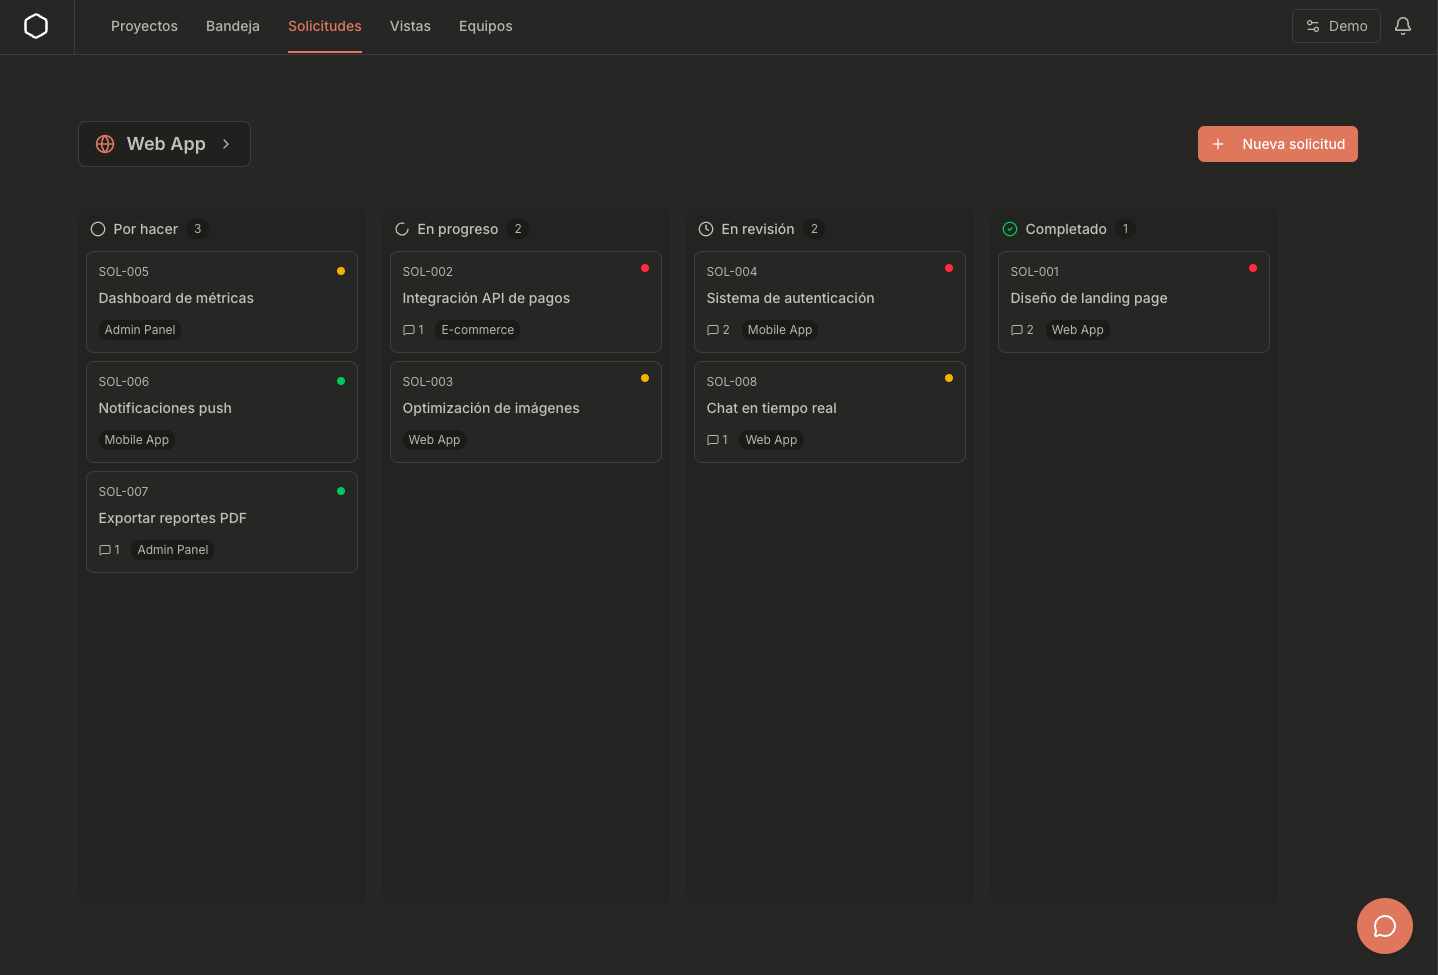Click the hexagon app logo
This screenshot has width=1438, height=975.
pos(36,26)
